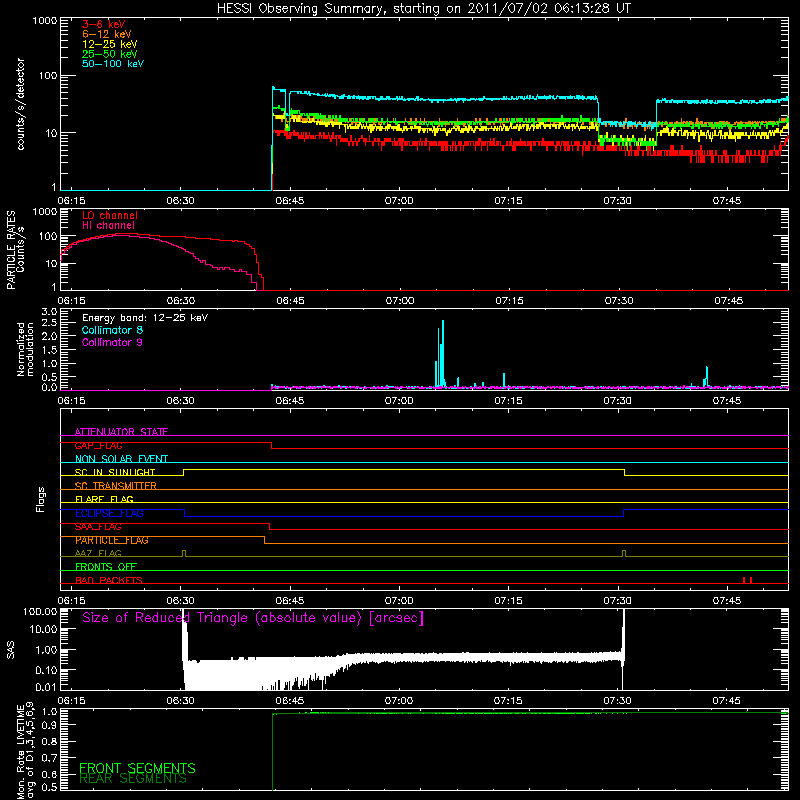Select the SC_IN_SUNLIGHT flag label
800x800 pixels.
pyautogui.click(x=115, y=472)
